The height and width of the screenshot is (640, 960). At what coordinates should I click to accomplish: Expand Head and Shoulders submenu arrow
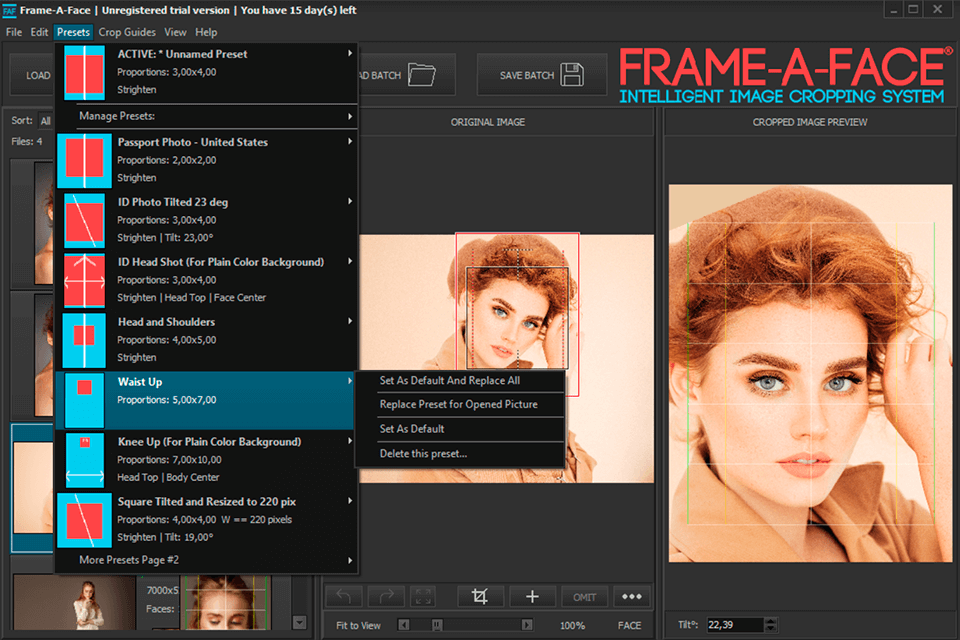tap(350, 321)
